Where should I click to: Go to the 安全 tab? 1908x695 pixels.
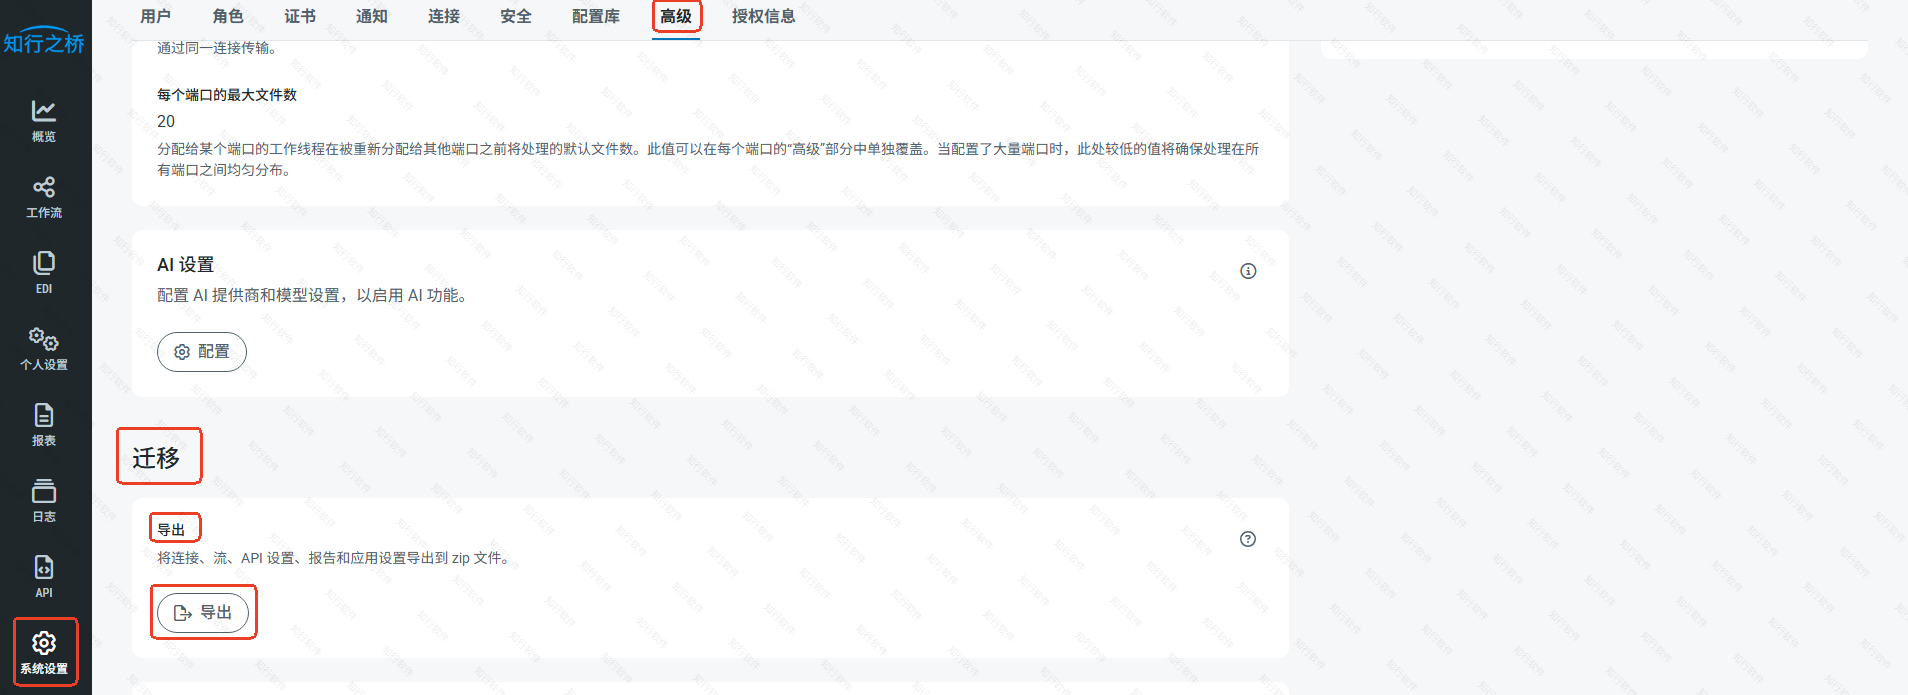[516, 16]
